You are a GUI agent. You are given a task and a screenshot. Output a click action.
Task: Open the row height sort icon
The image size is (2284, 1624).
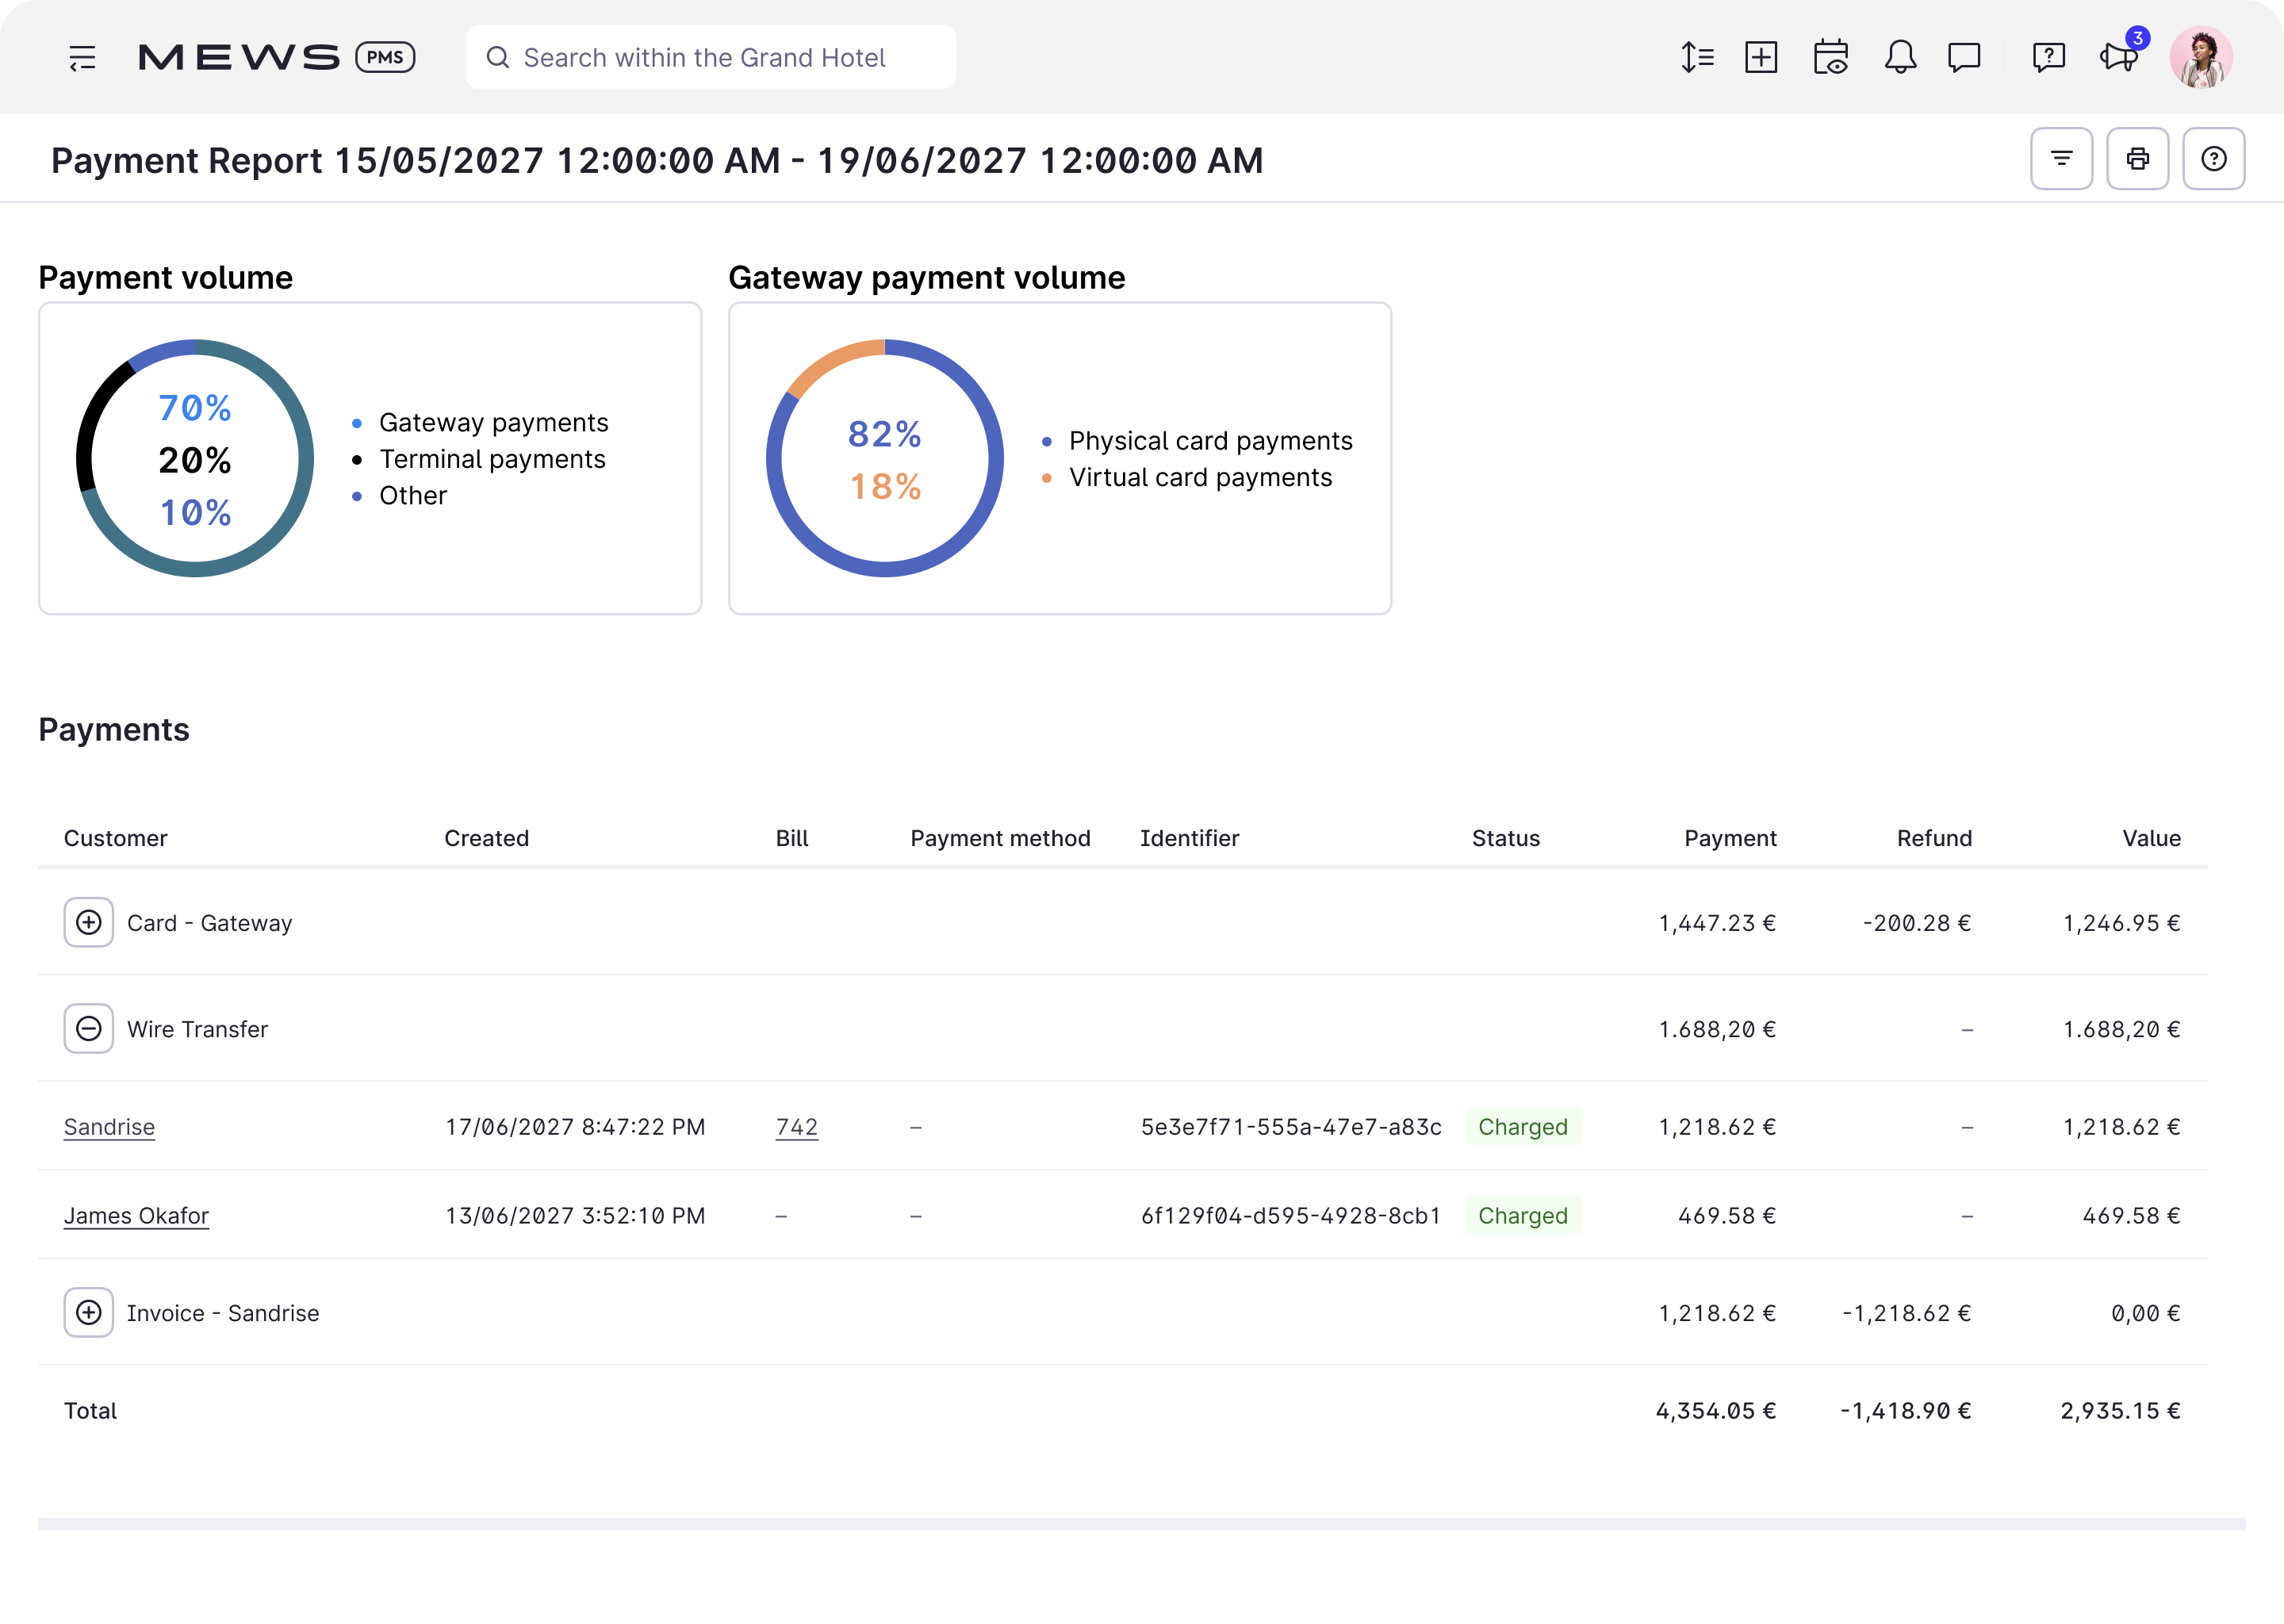click(x=1697, y=57)
